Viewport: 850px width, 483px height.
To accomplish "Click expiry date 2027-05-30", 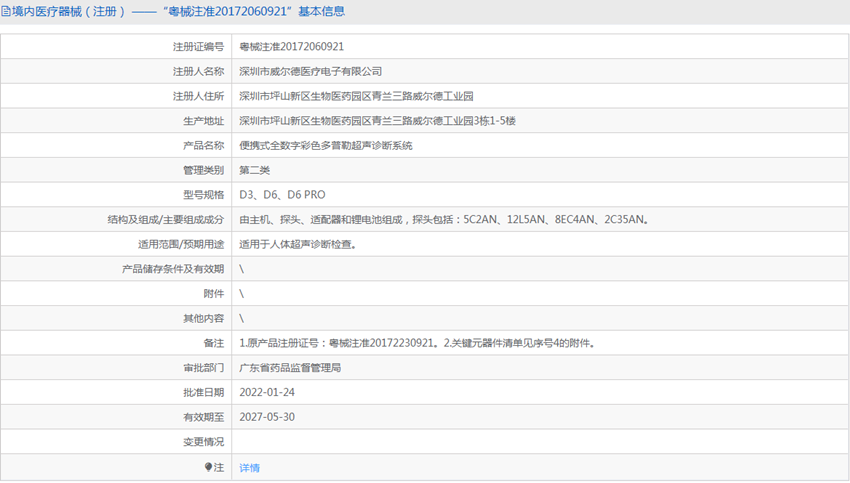I will (x=267, y=417).
